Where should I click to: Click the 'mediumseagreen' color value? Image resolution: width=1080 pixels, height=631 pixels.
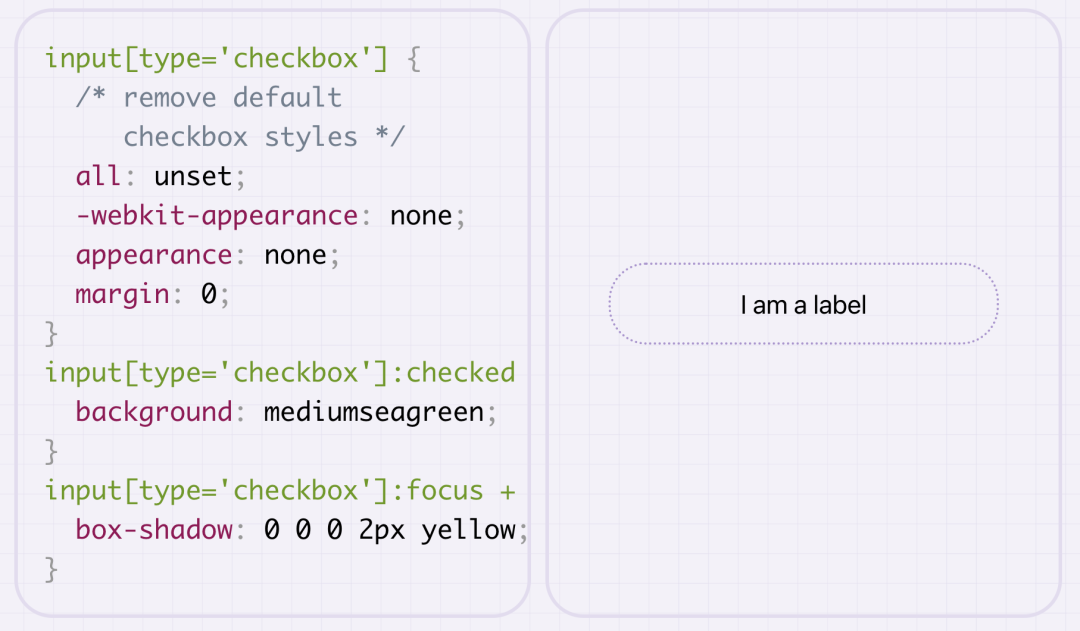373,413
